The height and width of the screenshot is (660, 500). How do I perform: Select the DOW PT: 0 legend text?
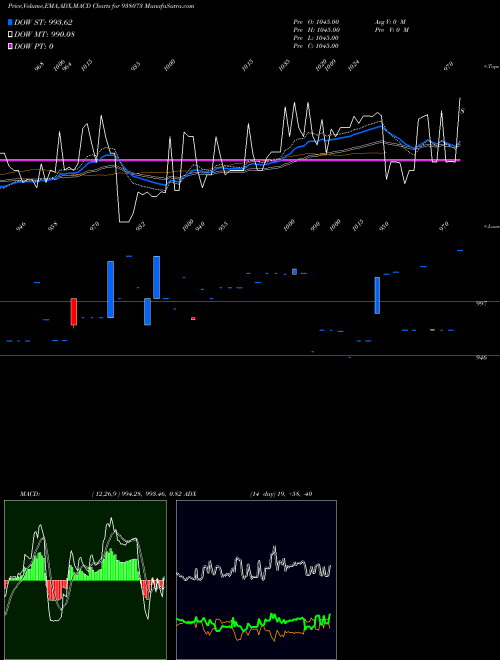tap(34, 46)
